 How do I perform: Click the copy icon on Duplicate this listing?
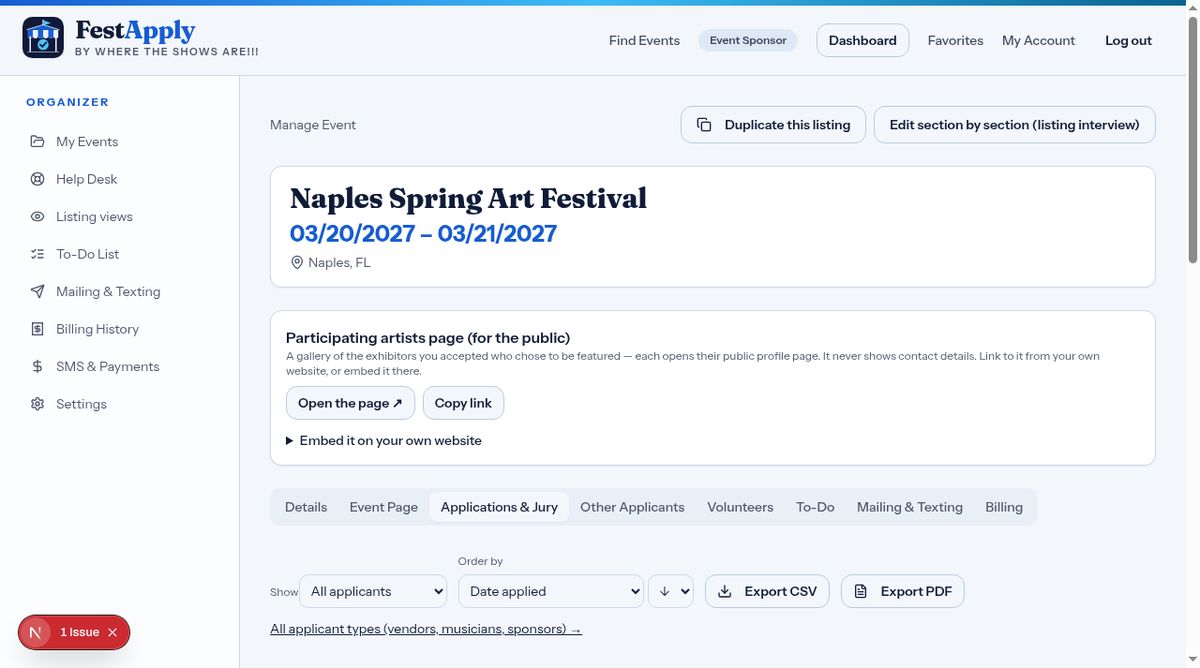[704, 125]
